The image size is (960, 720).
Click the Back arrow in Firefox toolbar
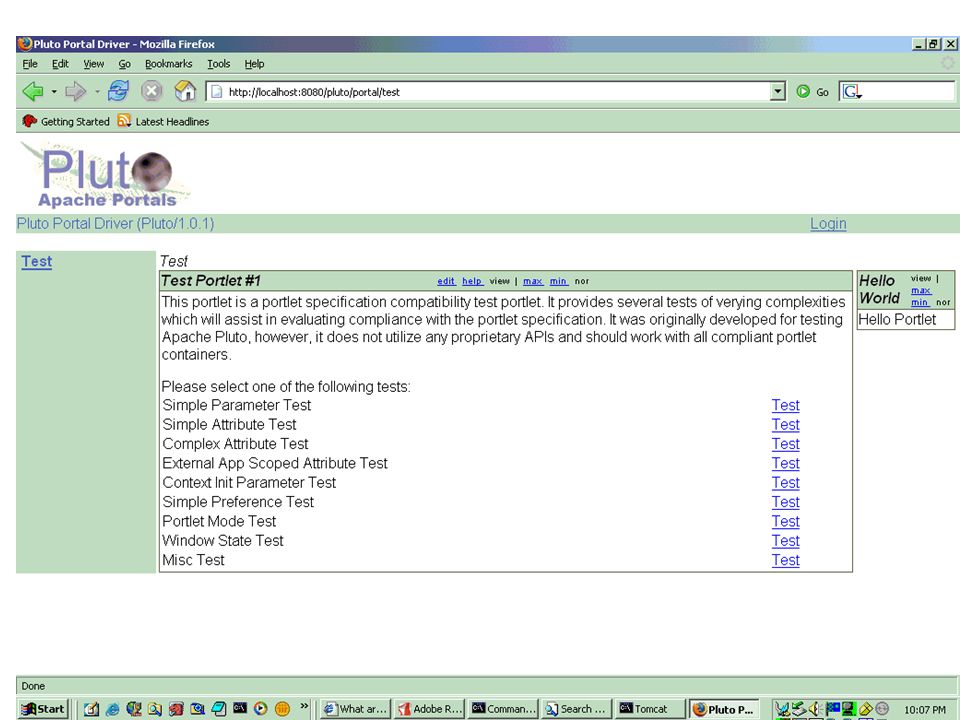[x=33, y=92]
